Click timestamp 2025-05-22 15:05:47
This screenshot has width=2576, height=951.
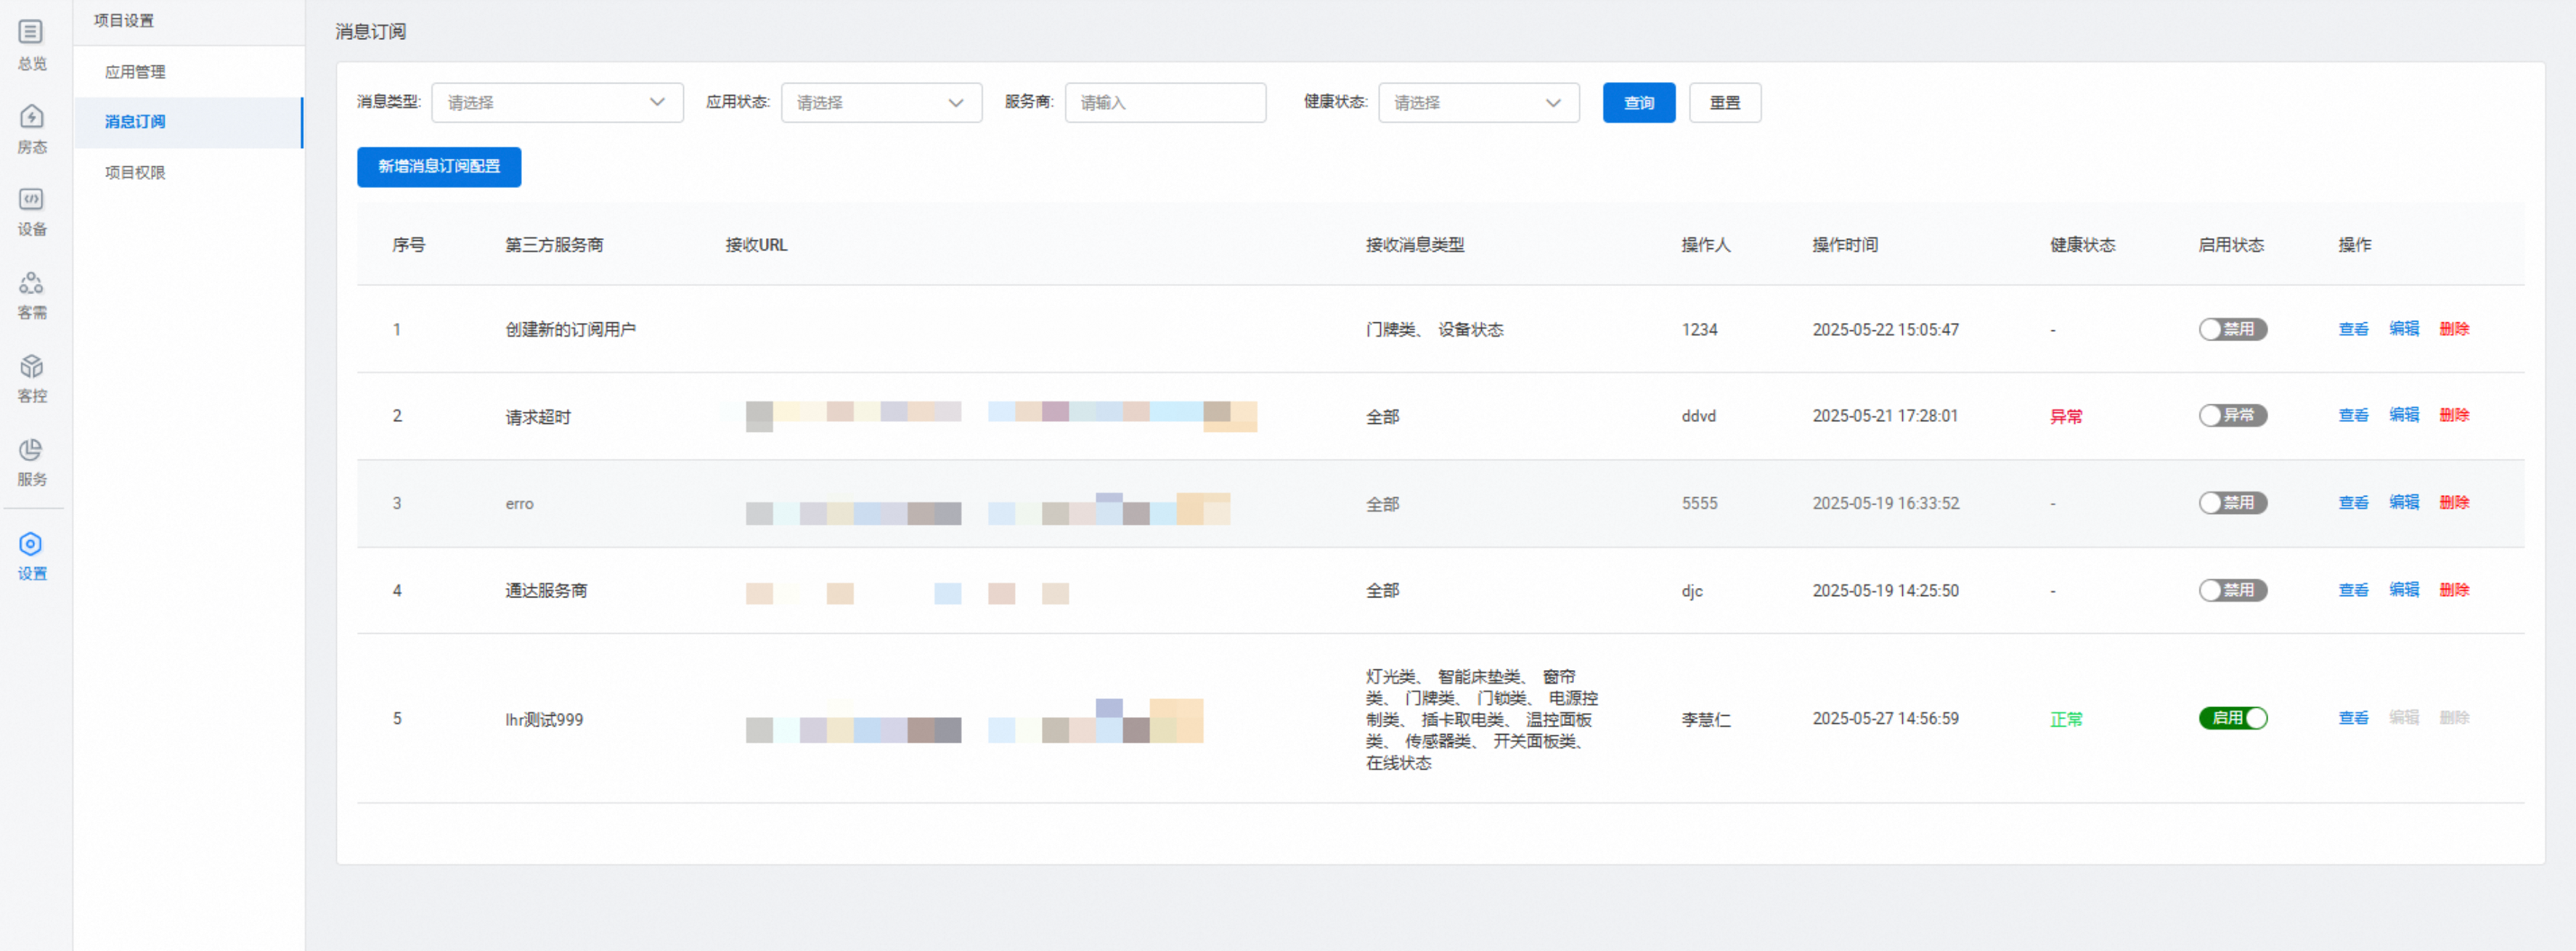coord(1885,330)
